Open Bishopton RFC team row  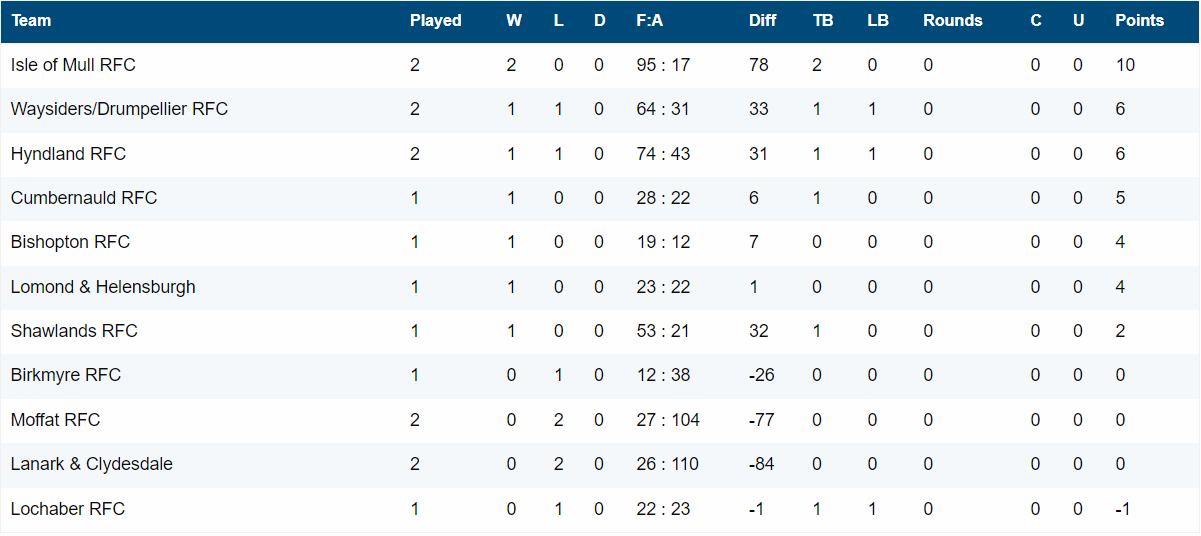coord(70,242)
